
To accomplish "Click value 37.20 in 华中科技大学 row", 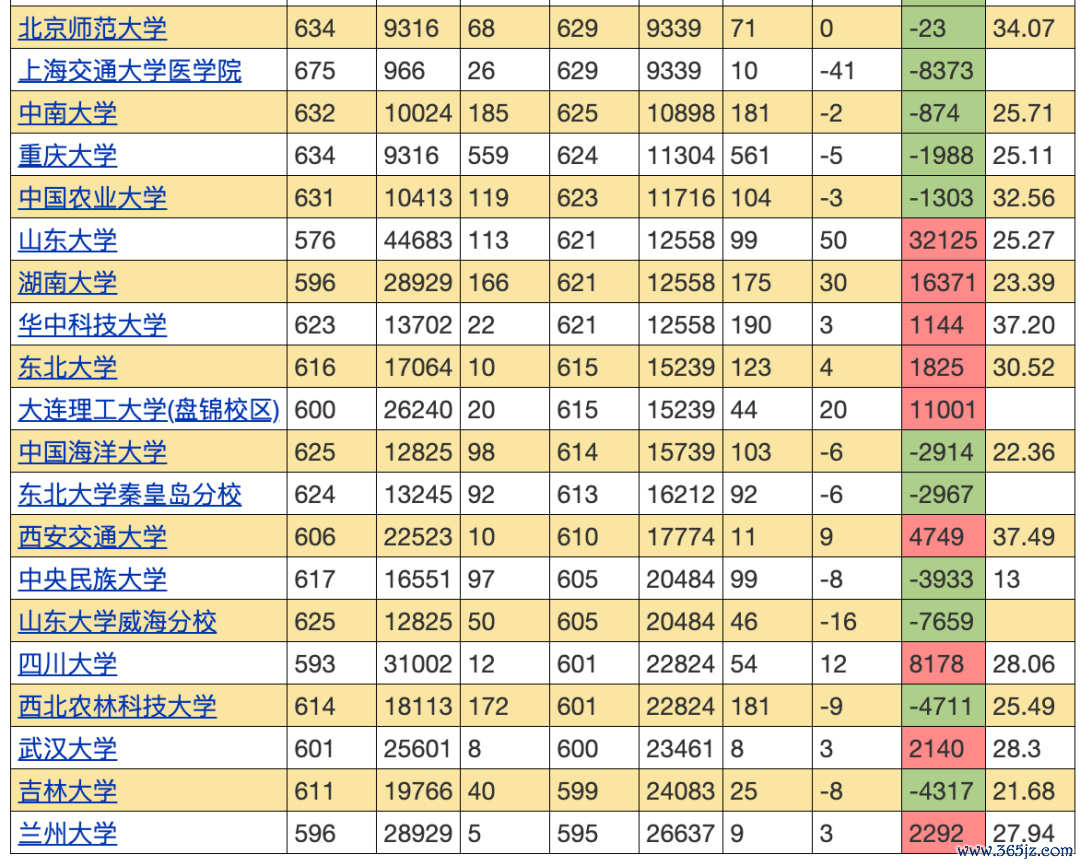I will pos(1024,325).
